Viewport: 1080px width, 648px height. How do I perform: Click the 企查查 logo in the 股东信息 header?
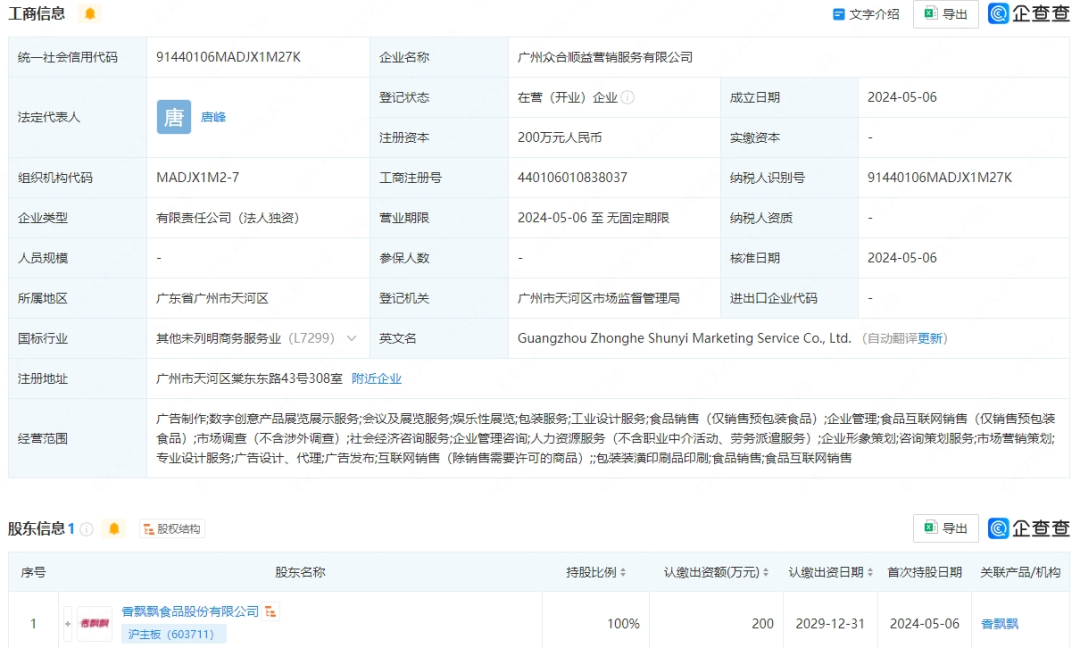tap(1029, 528)
